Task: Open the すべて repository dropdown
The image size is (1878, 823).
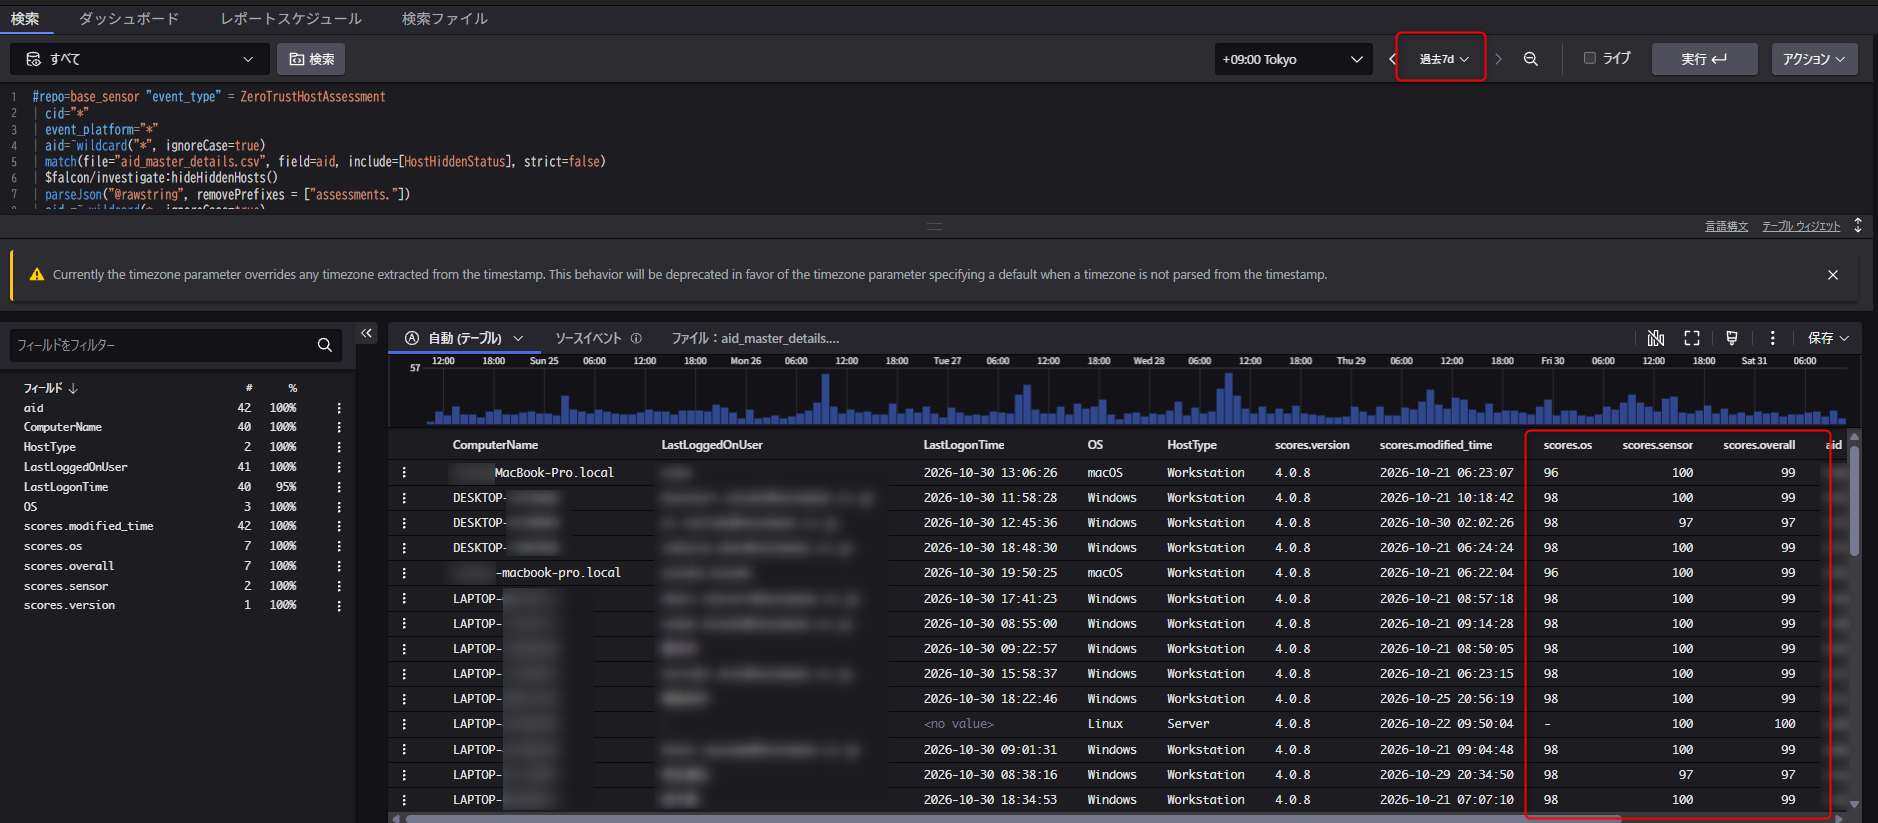Action: tap(140, 59)
